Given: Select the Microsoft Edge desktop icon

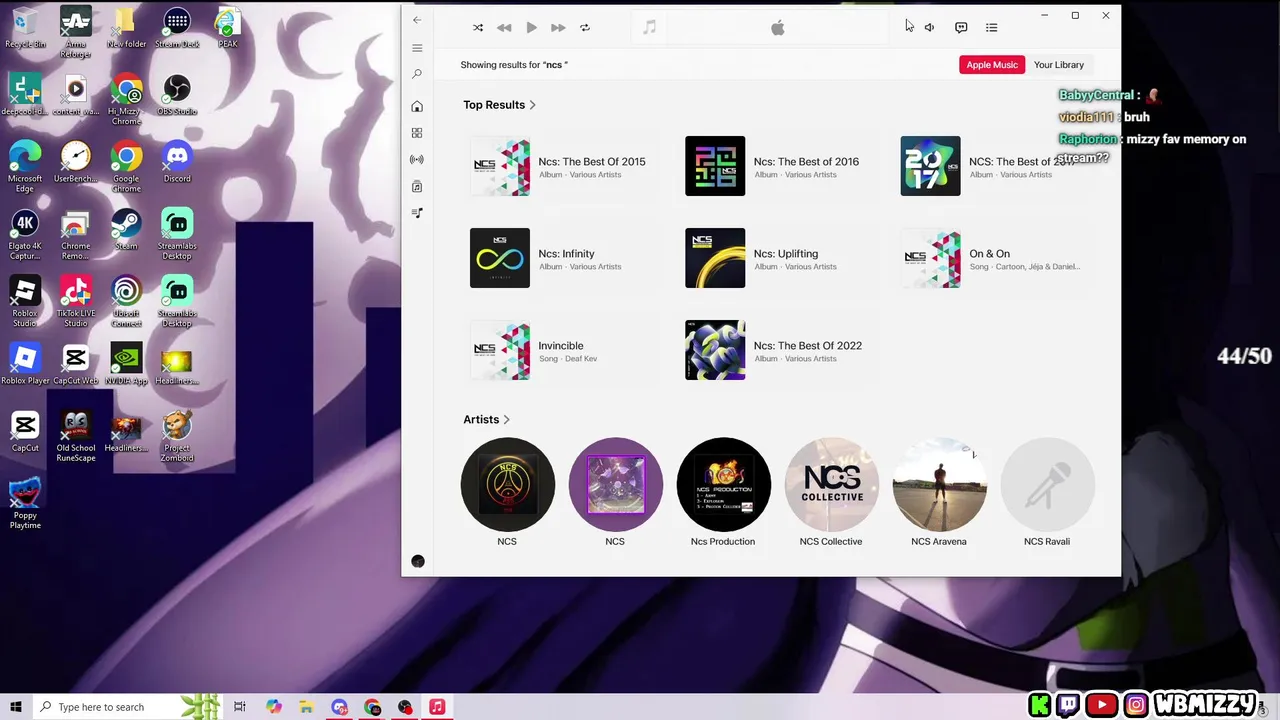Looking at the screenshot, I should pos(25,166).
